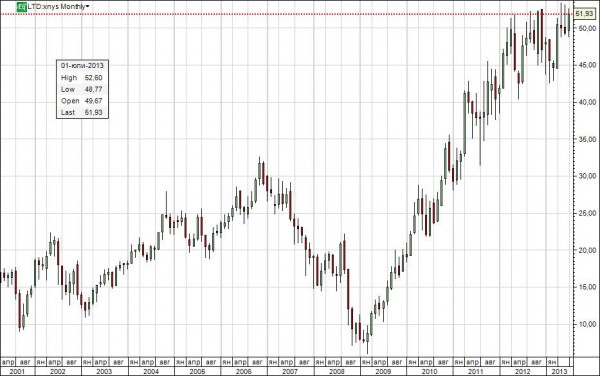This screenshot has width=600, height=376.
Task: Click the 2012 year label on the time axis
Action: click(x=522, y=371)
